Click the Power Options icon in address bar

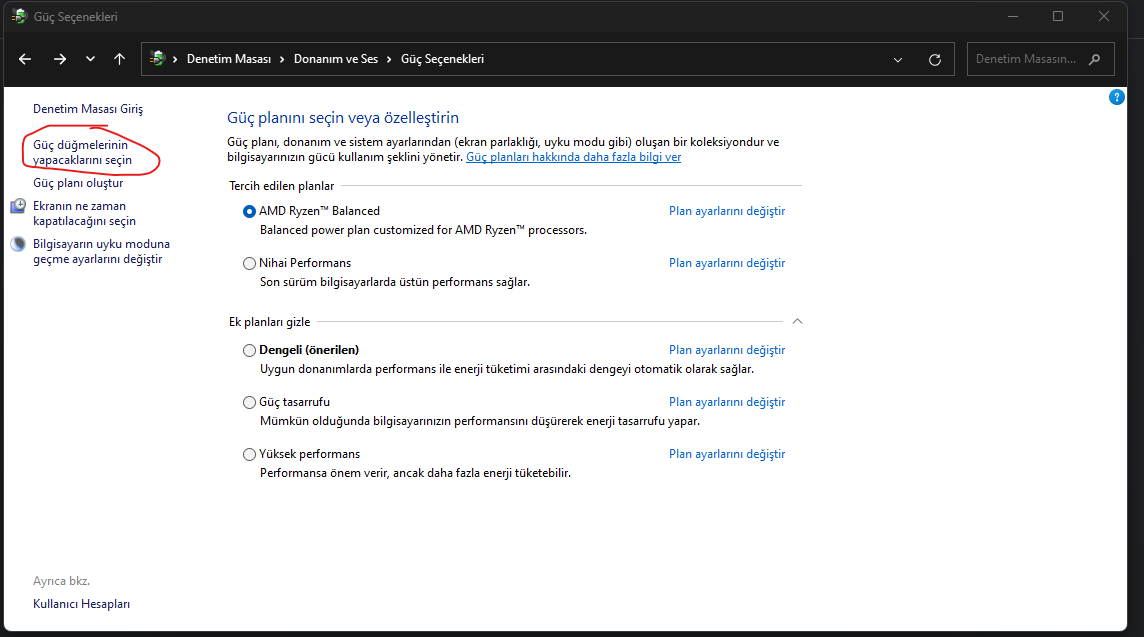[157, 59]
